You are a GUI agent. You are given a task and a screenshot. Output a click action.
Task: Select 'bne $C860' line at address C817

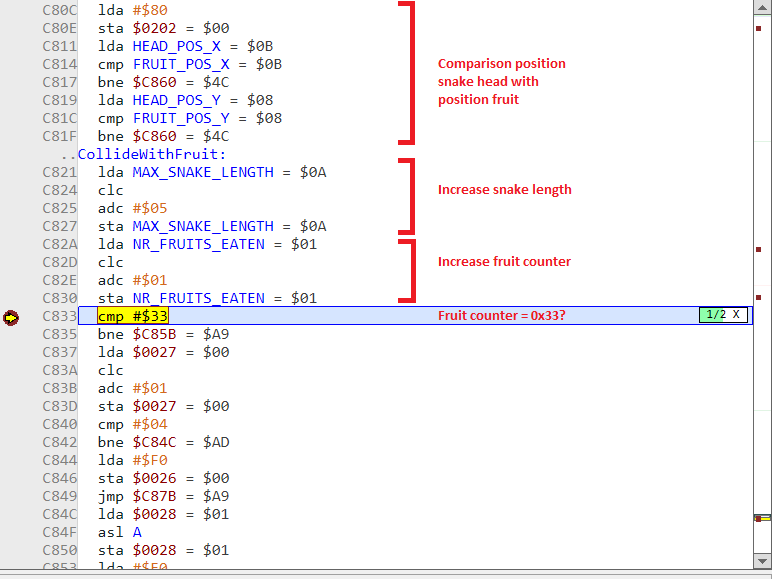[x=163, y=82]
